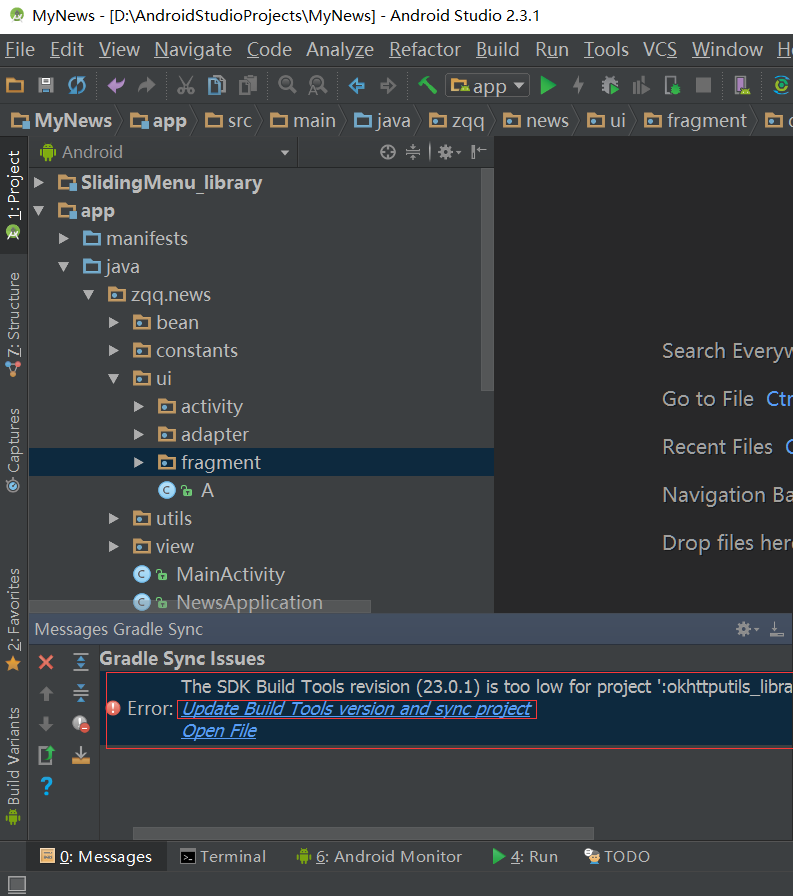The width and height of the screenshot is (793, 896).
Task: Copy using the toolbar copy icon
Action: [217, 86]
